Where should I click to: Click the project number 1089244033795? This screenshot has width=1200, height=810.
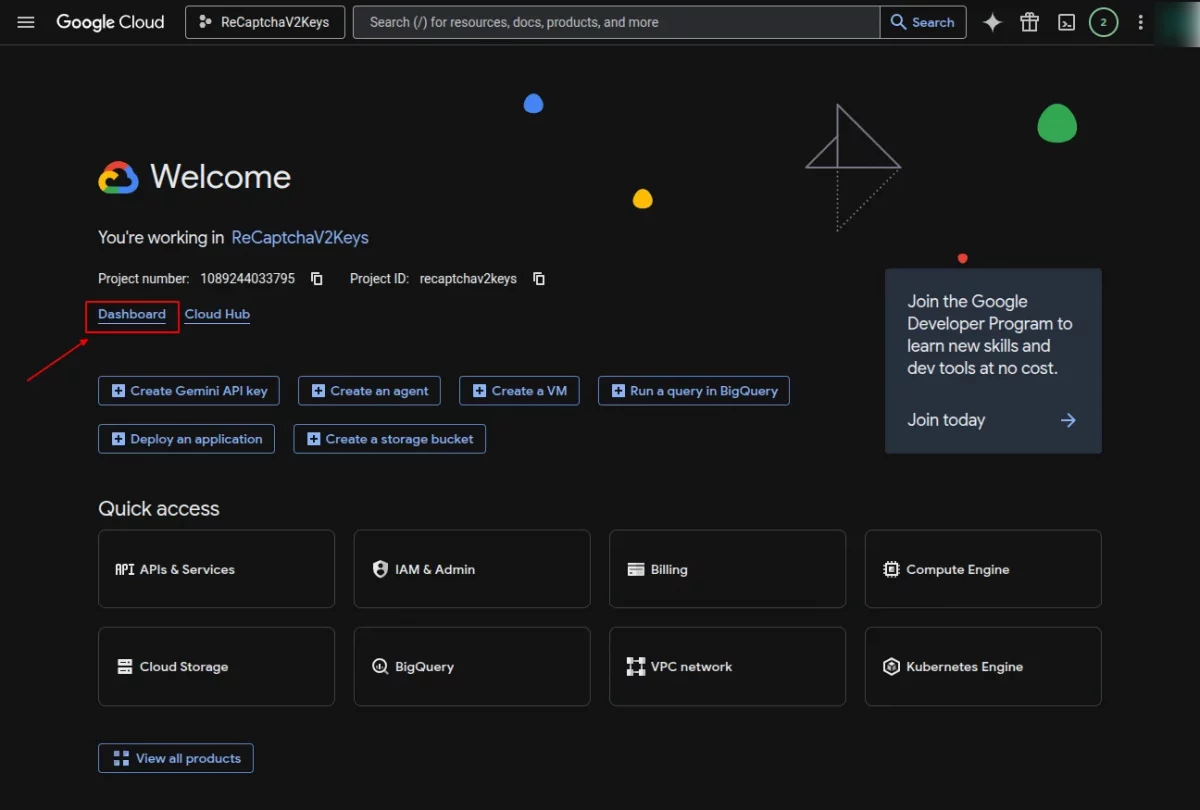click(247, 279)
